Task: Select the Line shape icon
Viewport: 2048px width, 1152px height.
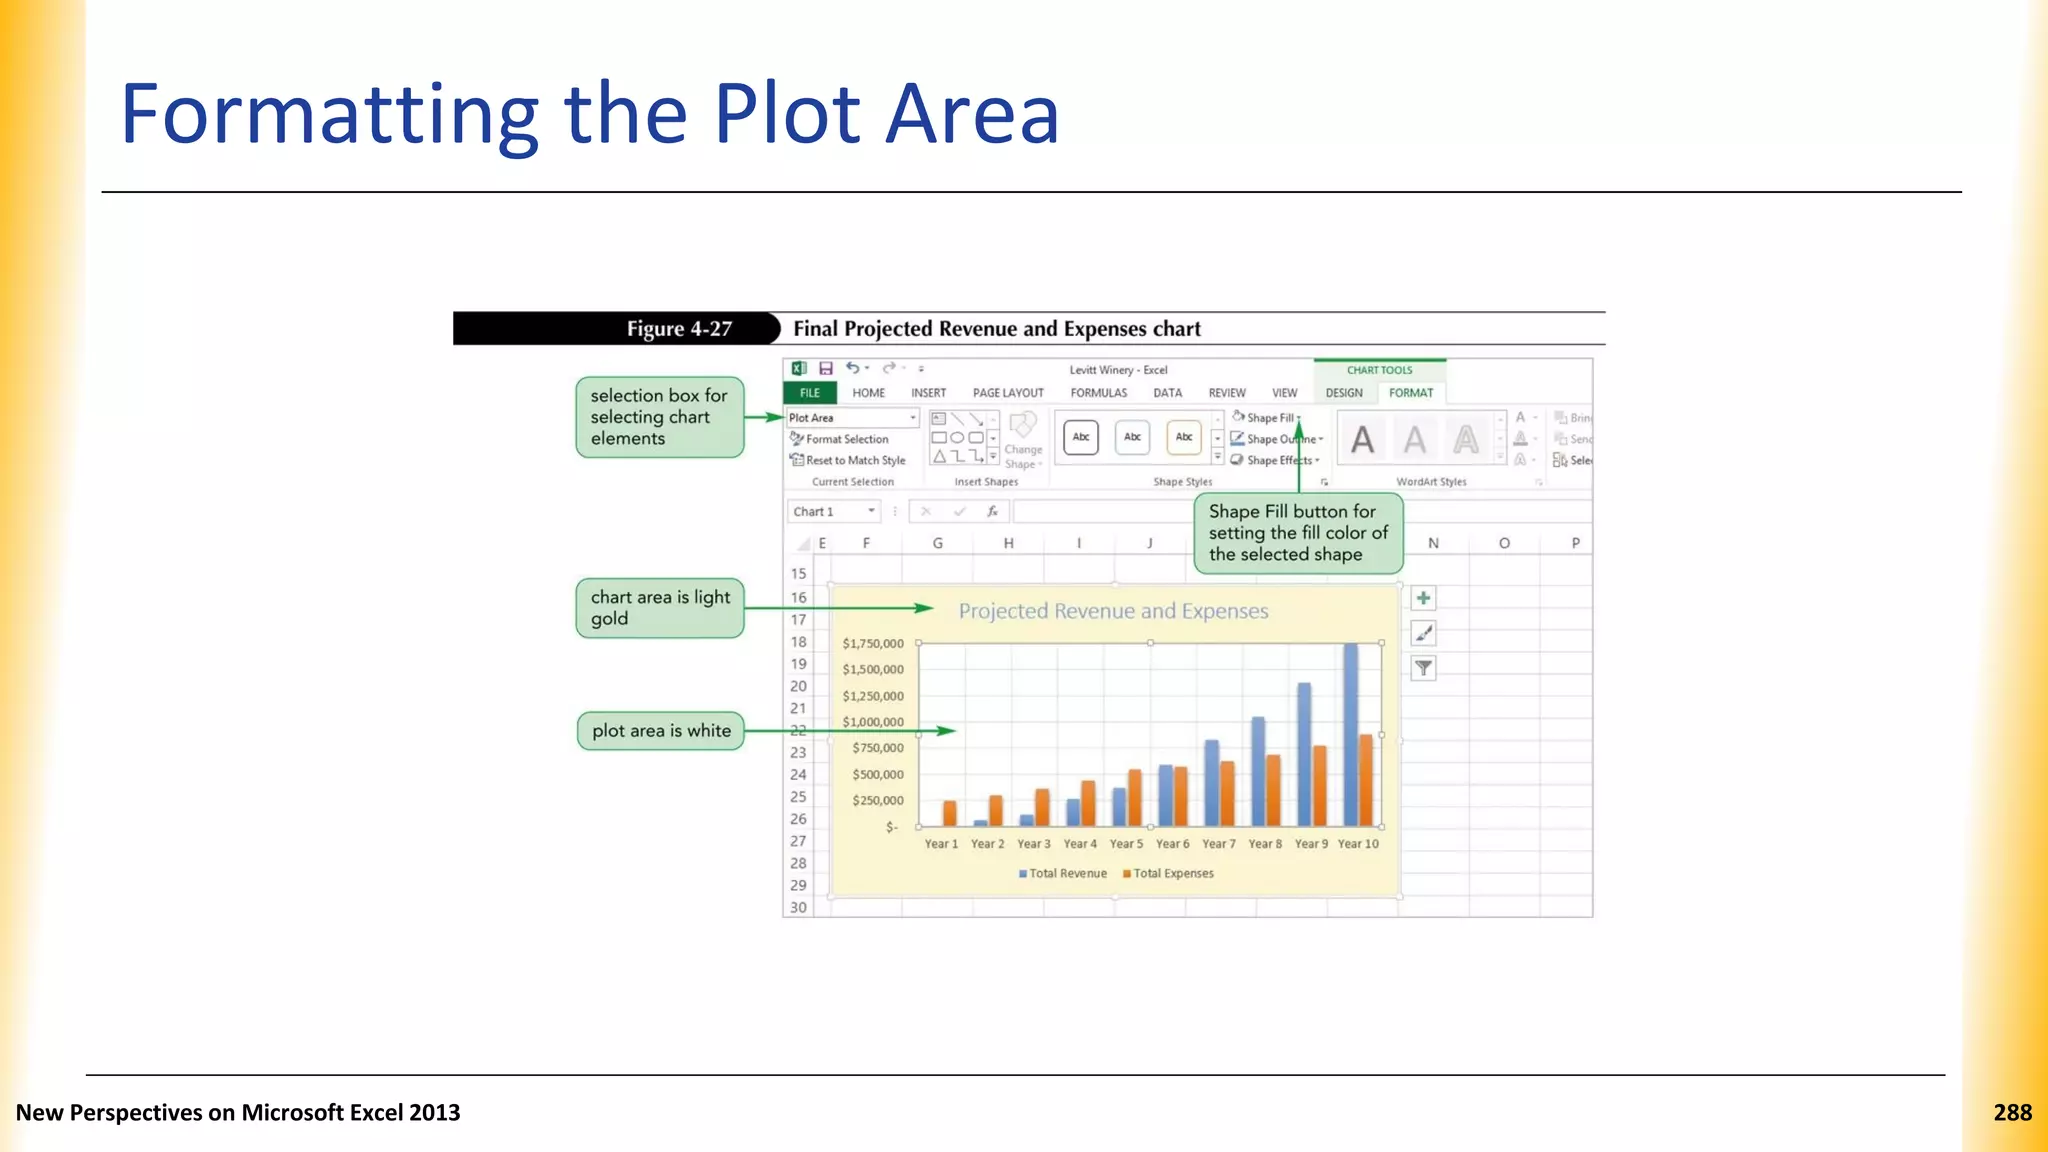Action: pyautogui.click(x=957, y=418)
